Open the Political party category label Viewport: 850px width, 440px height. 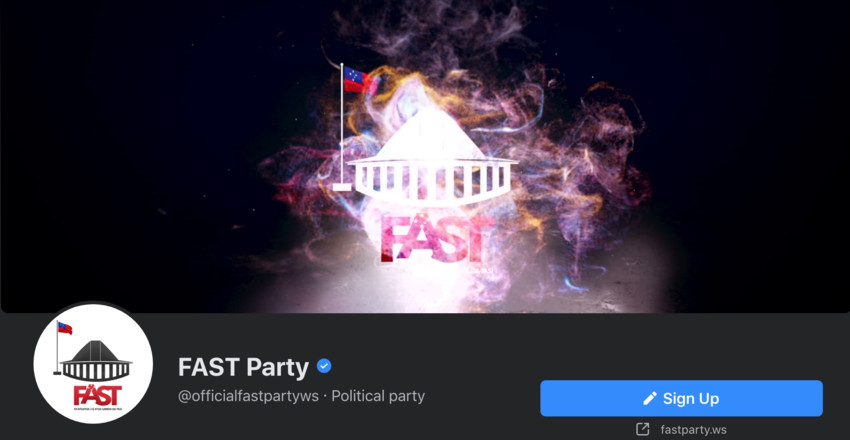(378, 396)
